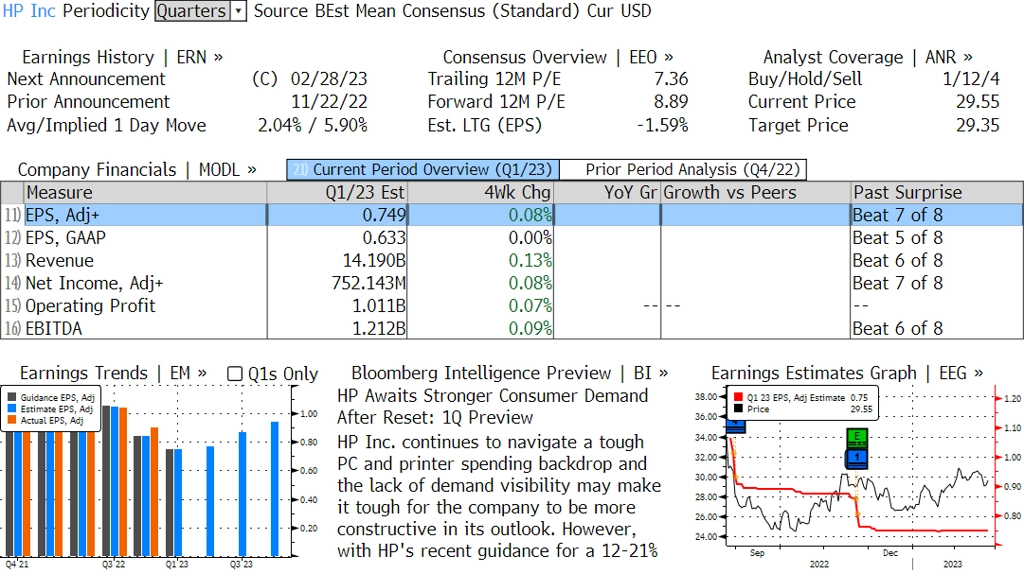Click the Prior Announcement date 11/22/22

(x=329, y=102)
